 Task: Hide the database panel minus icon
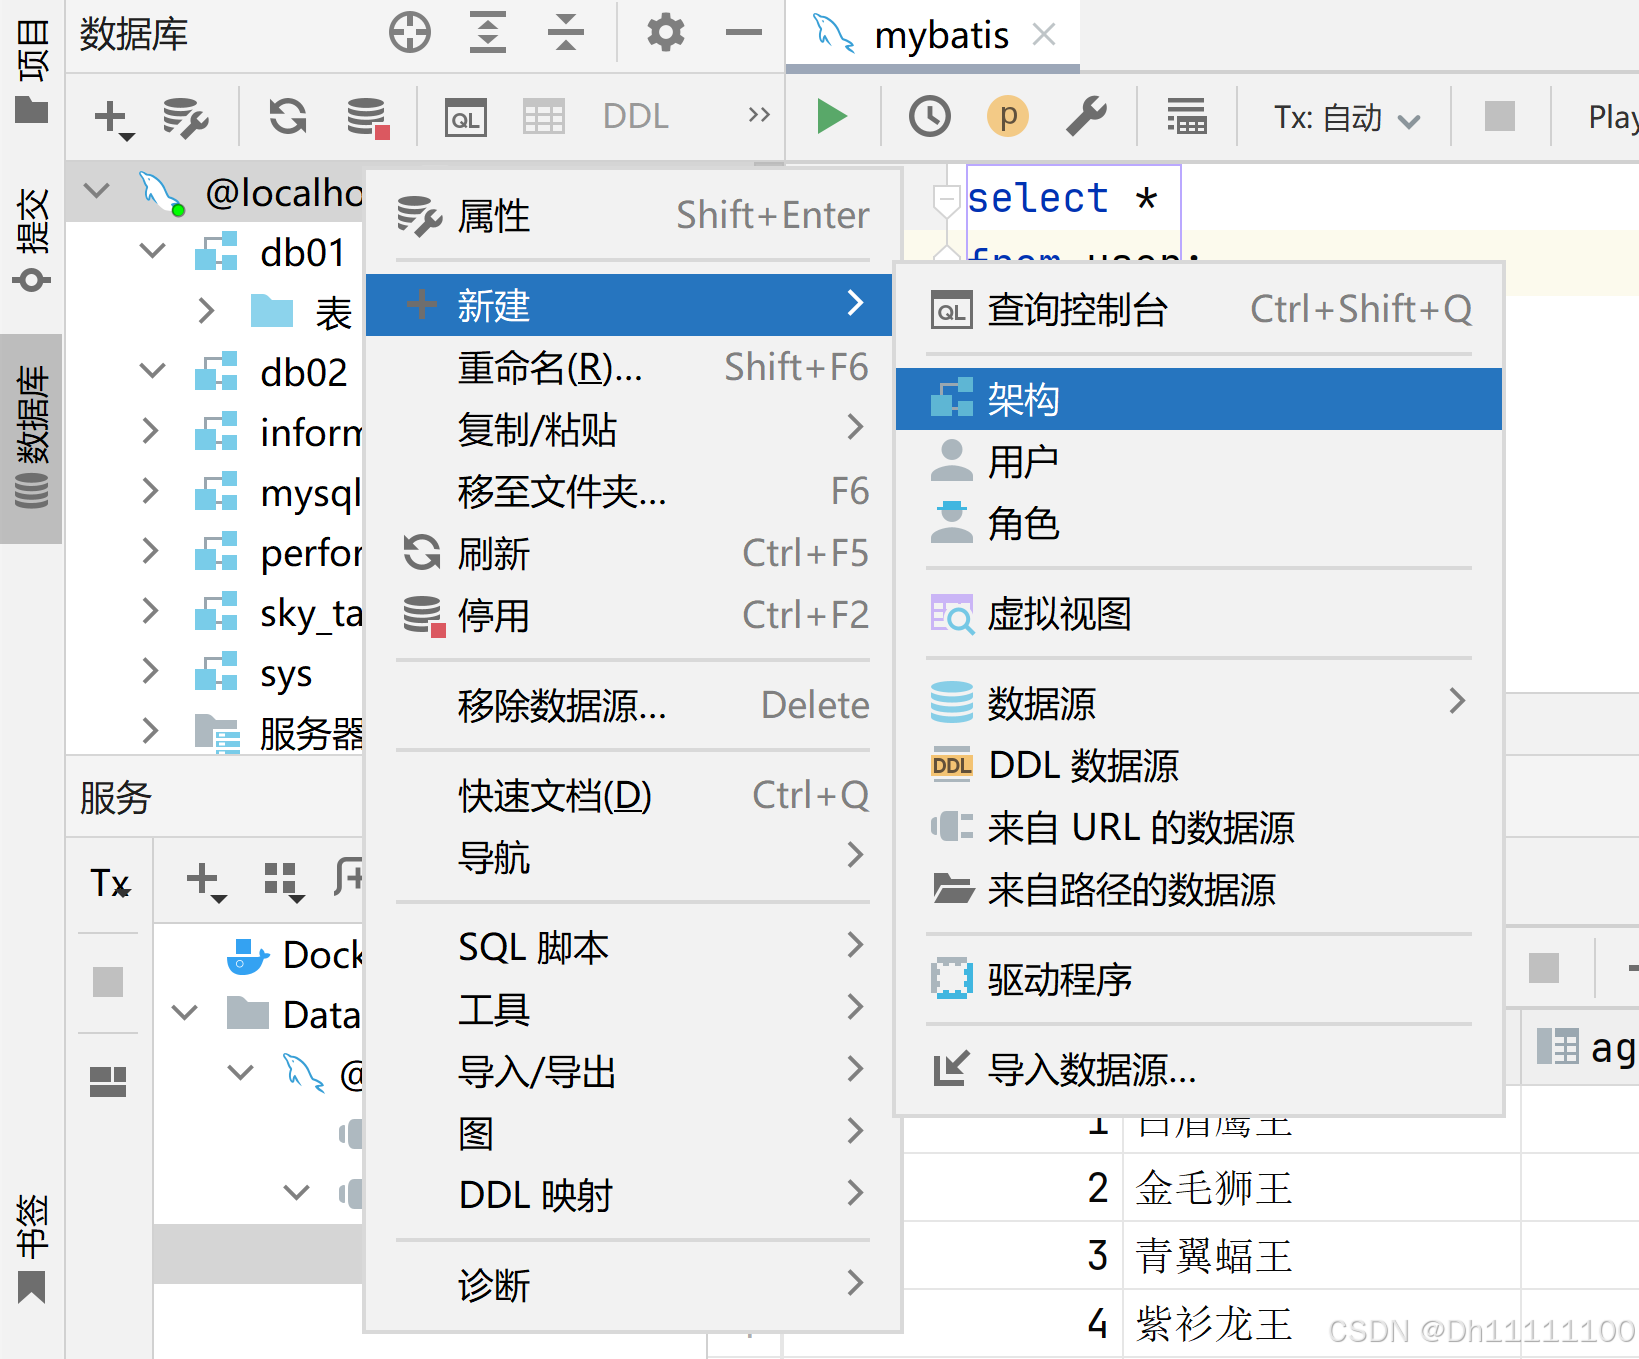(744, 33)
